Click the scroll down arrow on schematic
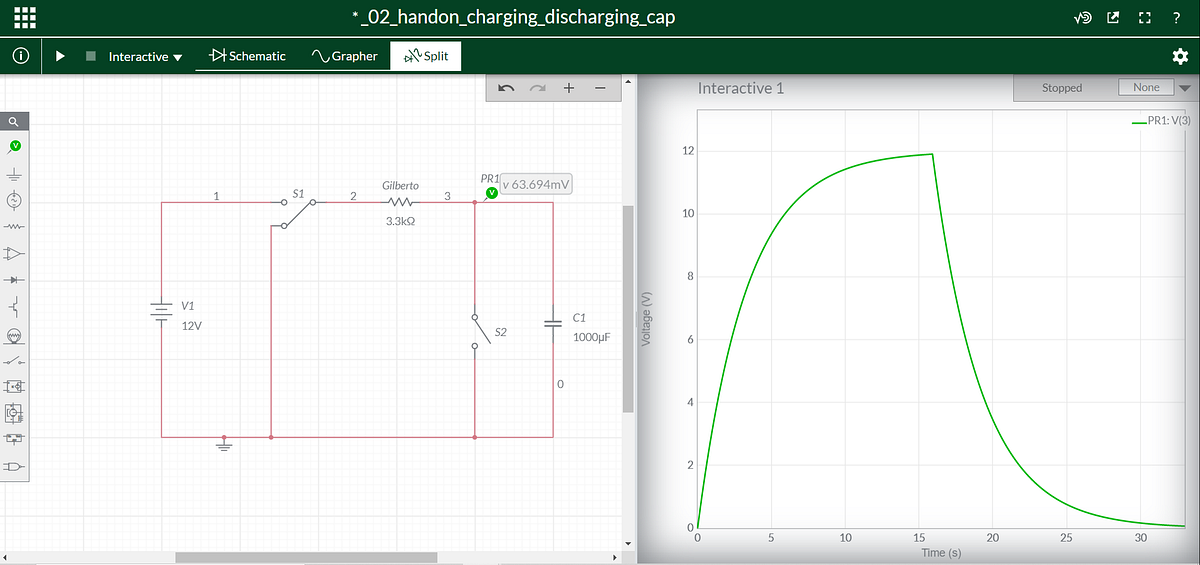The width and height of the screenshot is (1200, 565). pyautogui.click(x=628, y=544)
